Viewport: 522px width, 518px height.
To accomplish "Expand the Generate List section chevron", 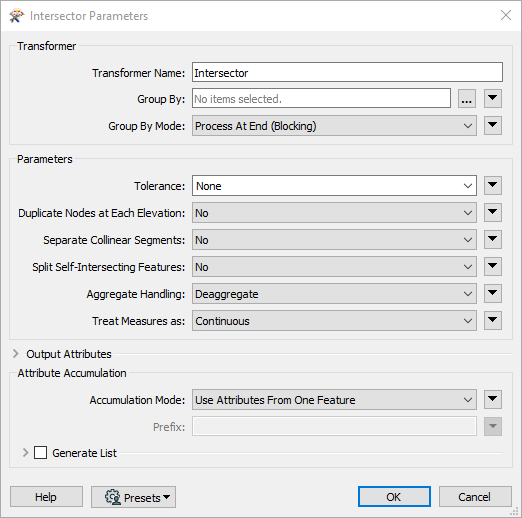I will [x=25, y=453].
